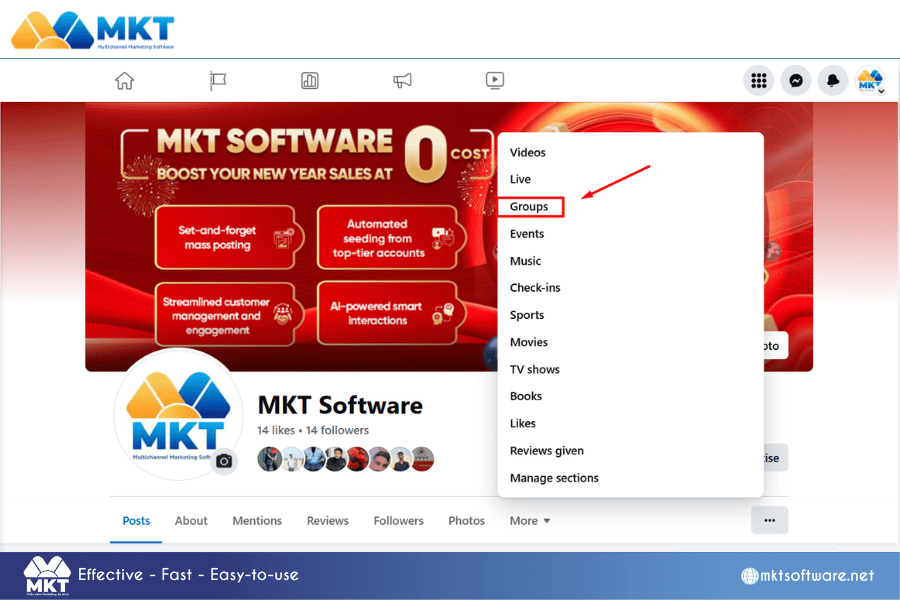This screenshot has height=600, width=900.
Task: Open the 14 followers link
Action: tap(338, 430)
